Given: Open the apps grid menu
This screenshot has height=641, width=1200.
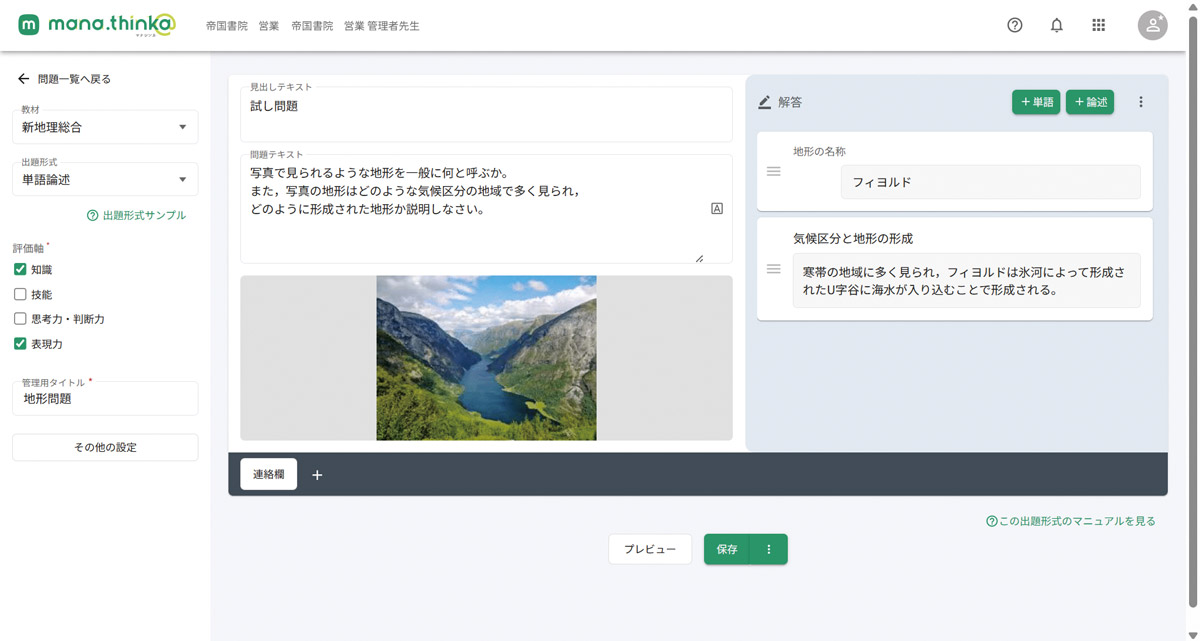Looking at the screenshot, I should (x=1098, y=25).
